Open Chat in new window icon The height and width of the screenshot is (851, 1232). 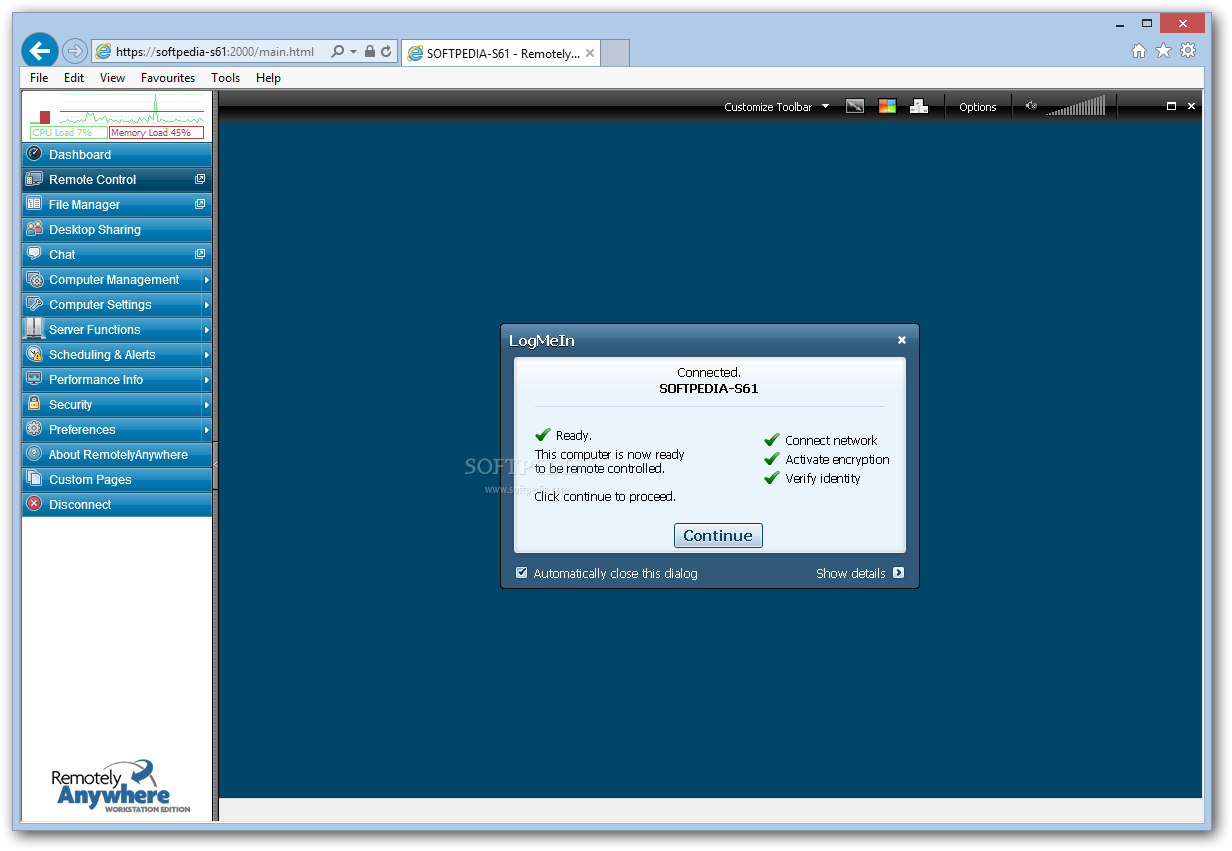(x=200, y=254)
